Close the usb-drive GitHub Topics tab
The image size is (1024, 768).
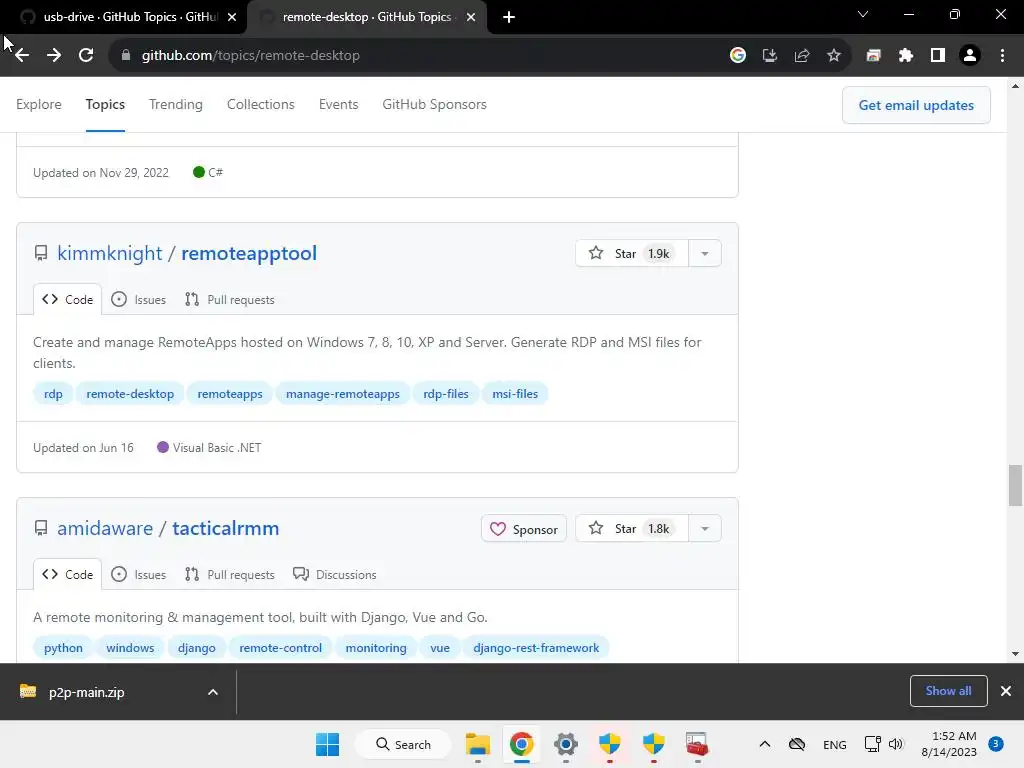(x=232, y=17)
